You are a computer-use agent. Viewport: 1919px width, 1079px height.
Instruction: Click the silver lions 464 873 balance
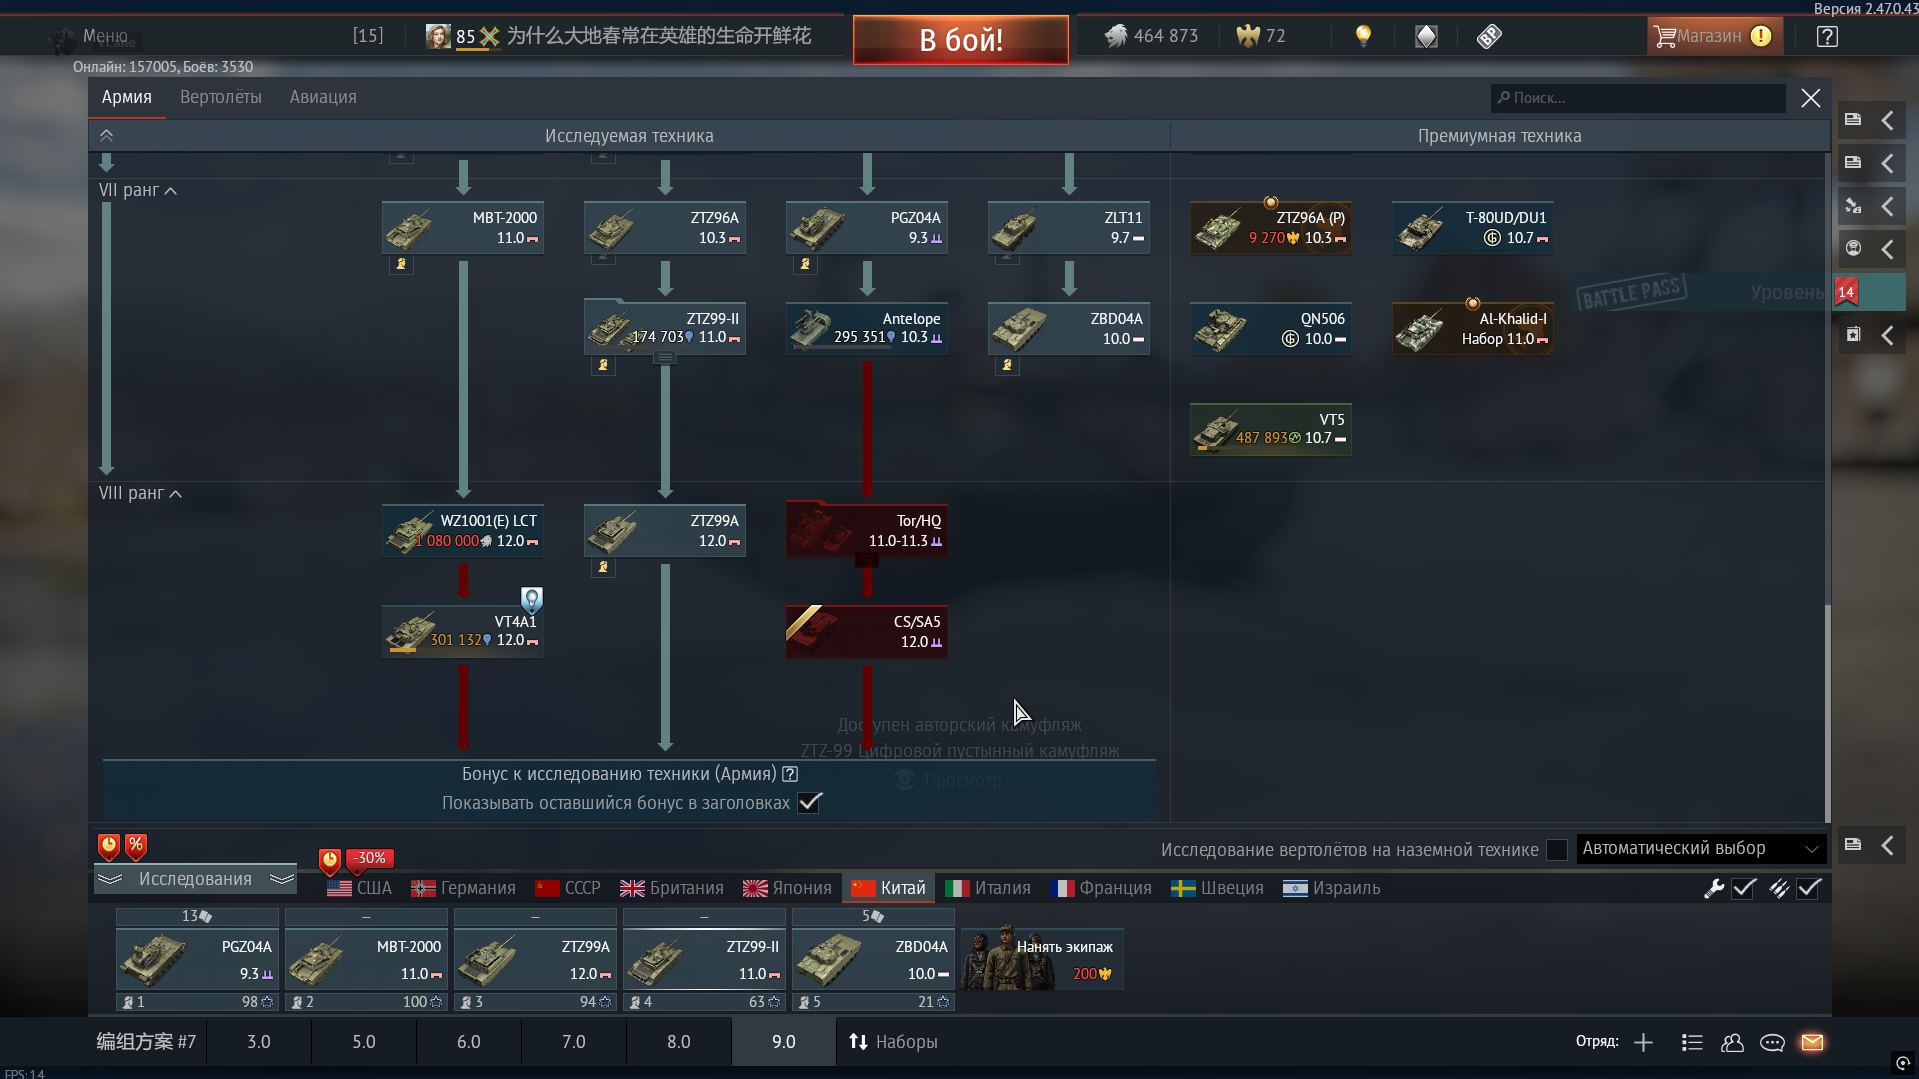(x=1151, y=36)
